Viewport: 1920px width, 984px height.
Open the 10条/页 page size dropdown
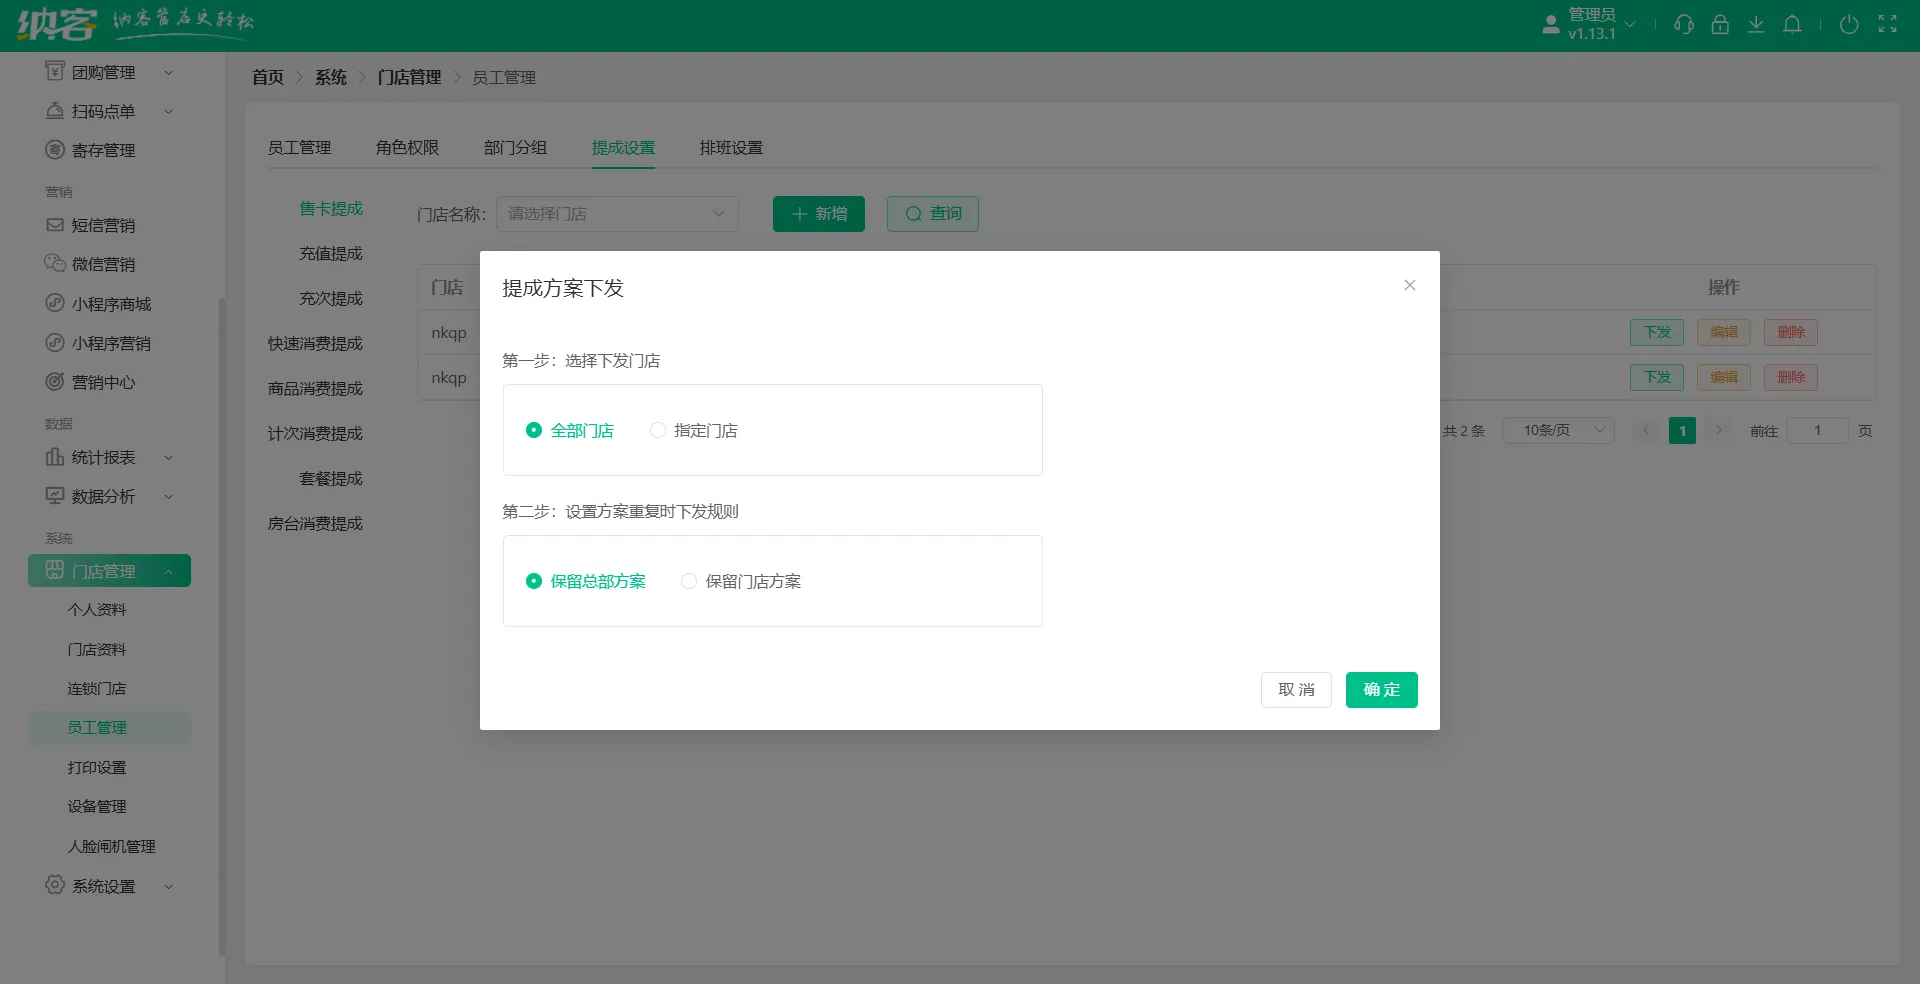pyautogui.click(x=1558, y=430)
